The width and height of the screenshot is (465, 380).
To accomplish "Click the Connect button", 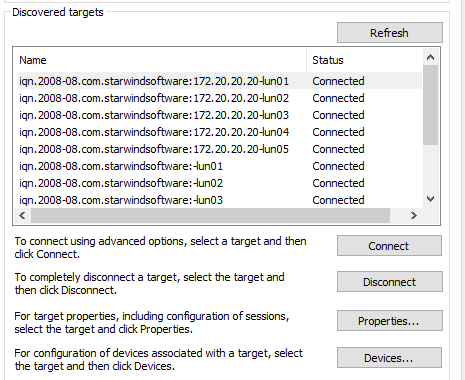I will (x=389, y=246).
